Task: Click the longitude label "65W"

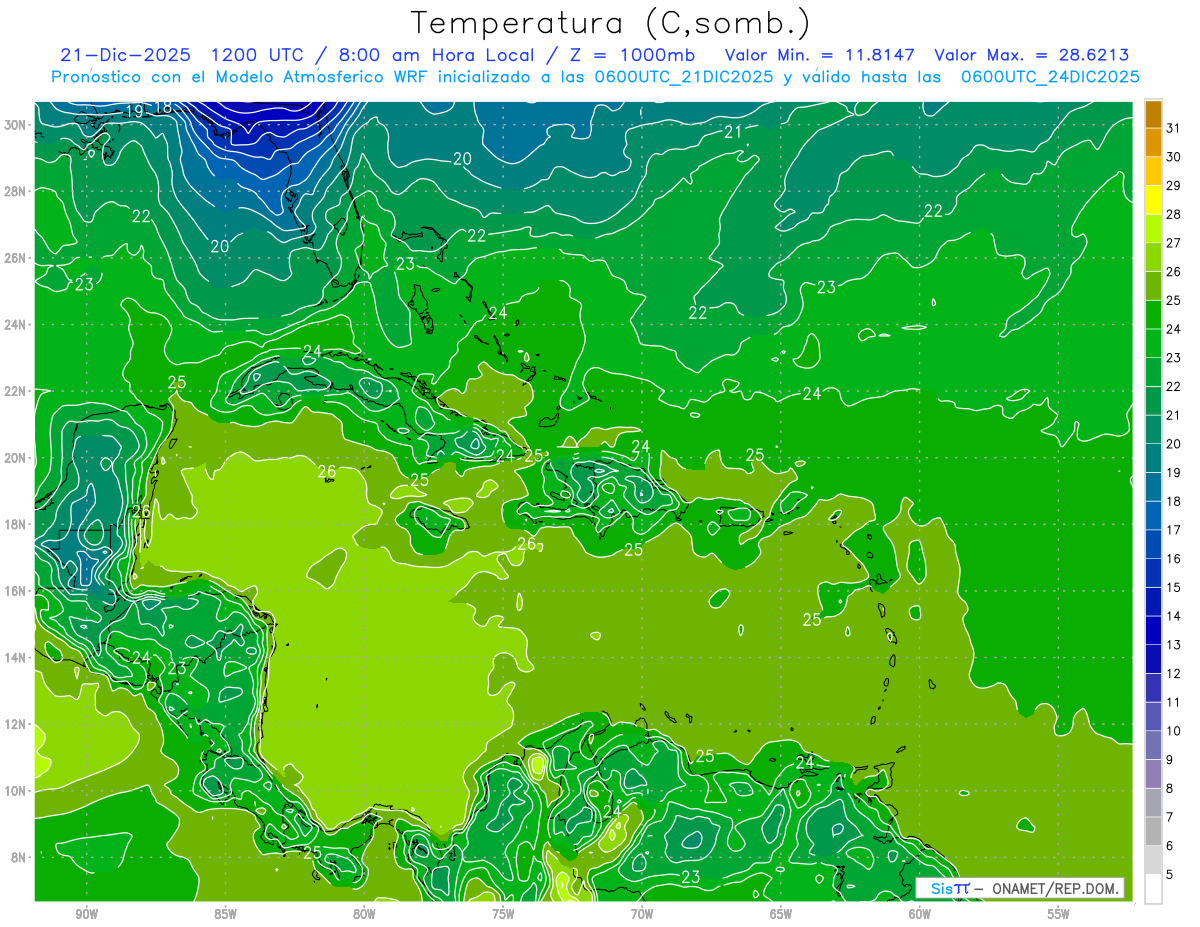Action: 781,914
